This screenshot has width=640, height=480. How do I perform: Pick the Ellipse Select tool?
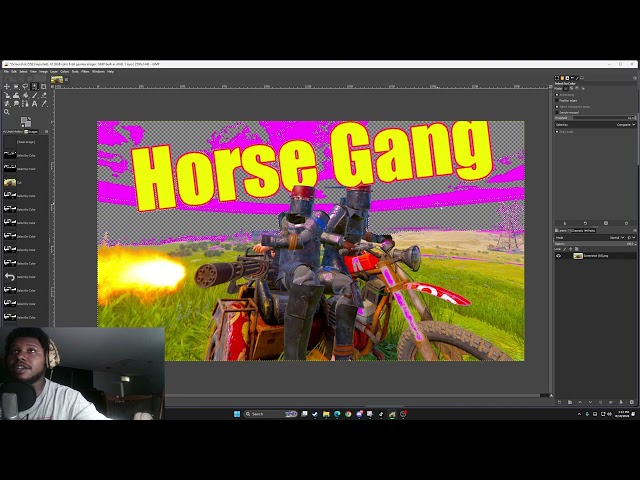(16, 87)
